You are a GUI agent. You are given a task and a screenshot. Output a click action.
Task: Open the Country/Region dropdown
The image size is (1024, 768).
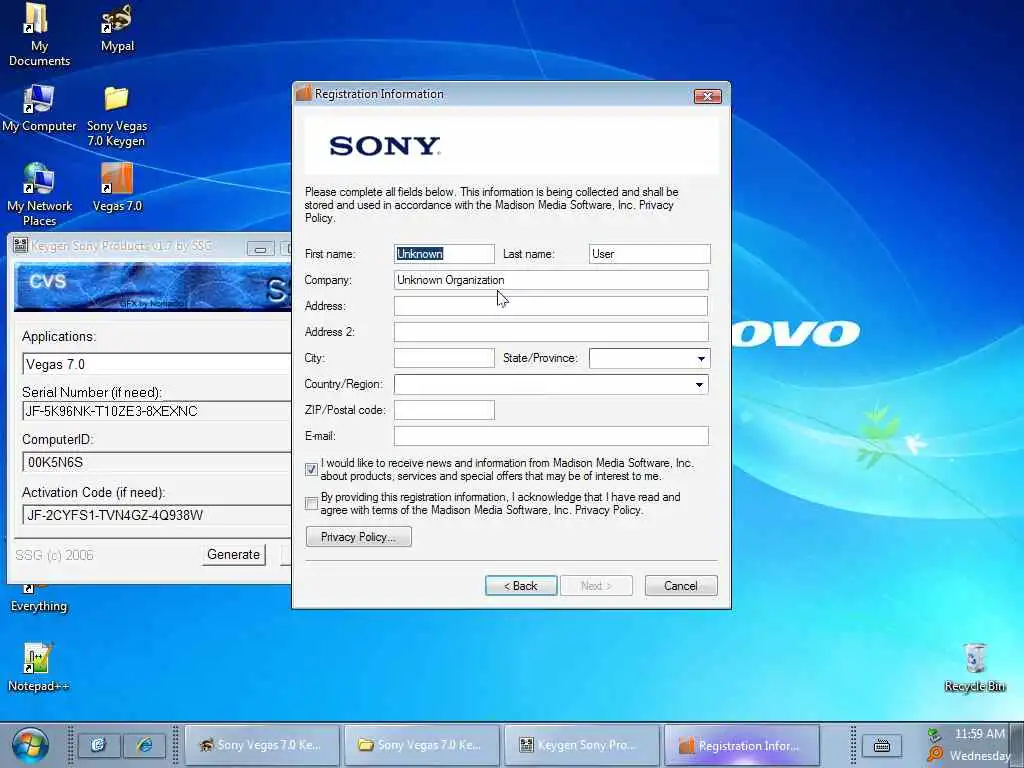(x=699, y=385)
